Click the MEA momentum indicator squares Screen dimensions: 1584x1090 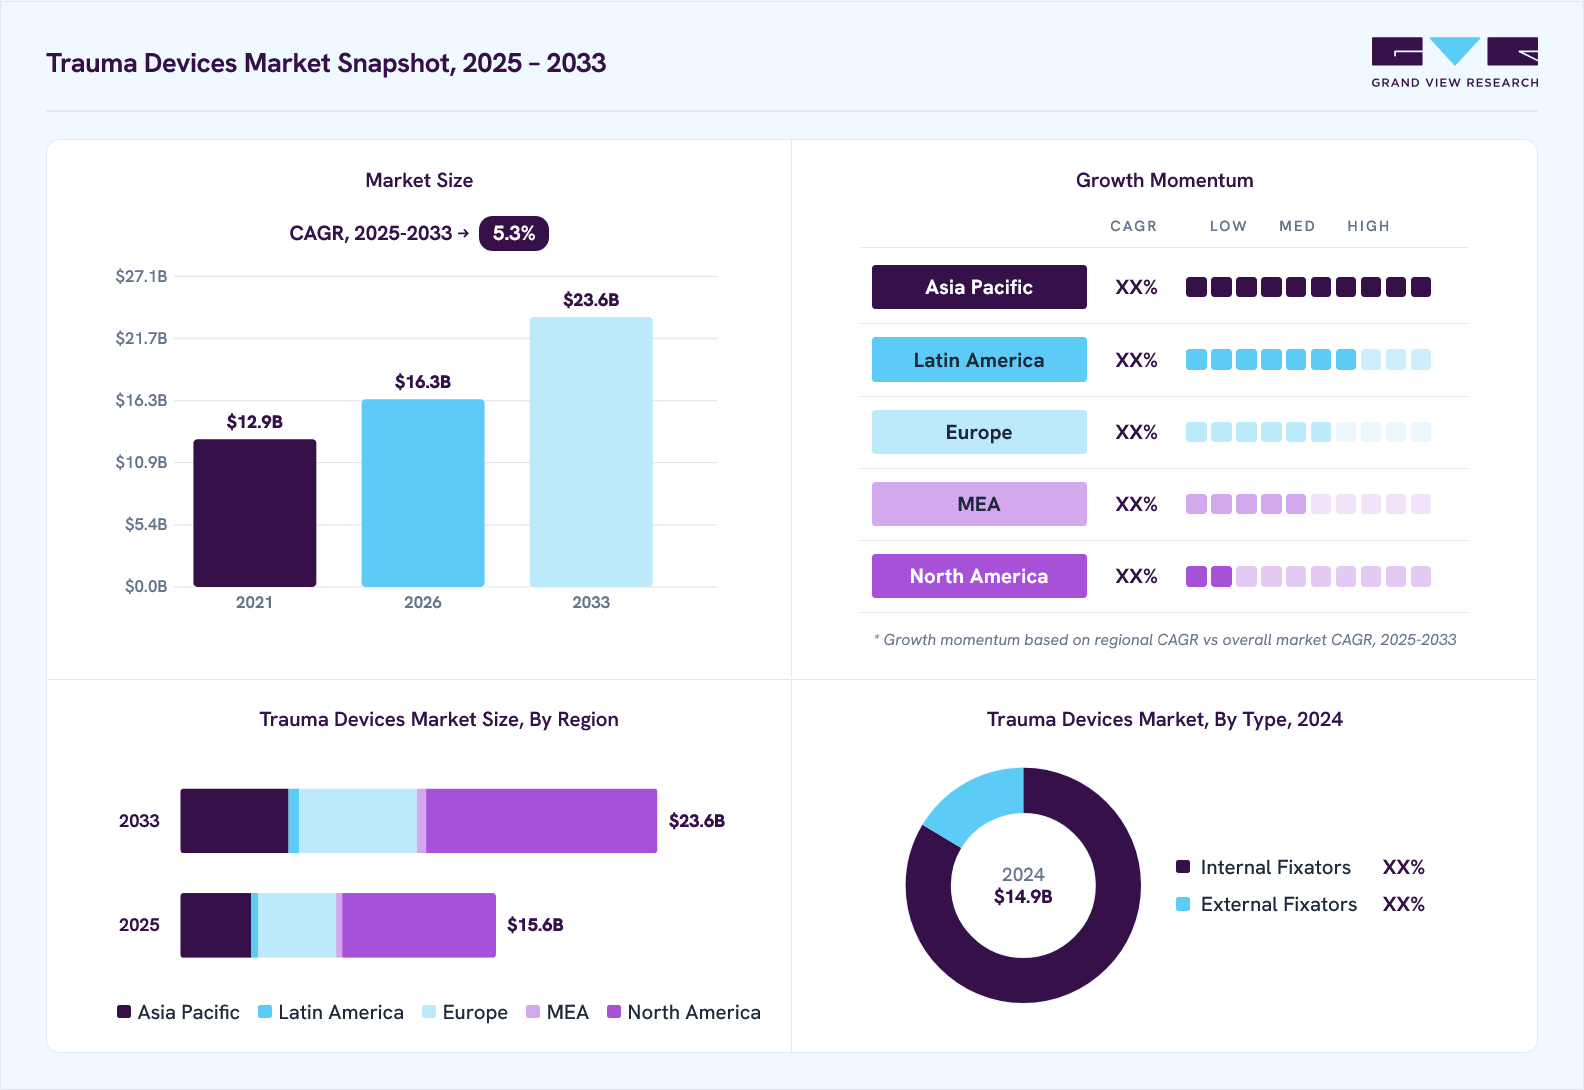pyautogui.click(x=1308, y=504)
